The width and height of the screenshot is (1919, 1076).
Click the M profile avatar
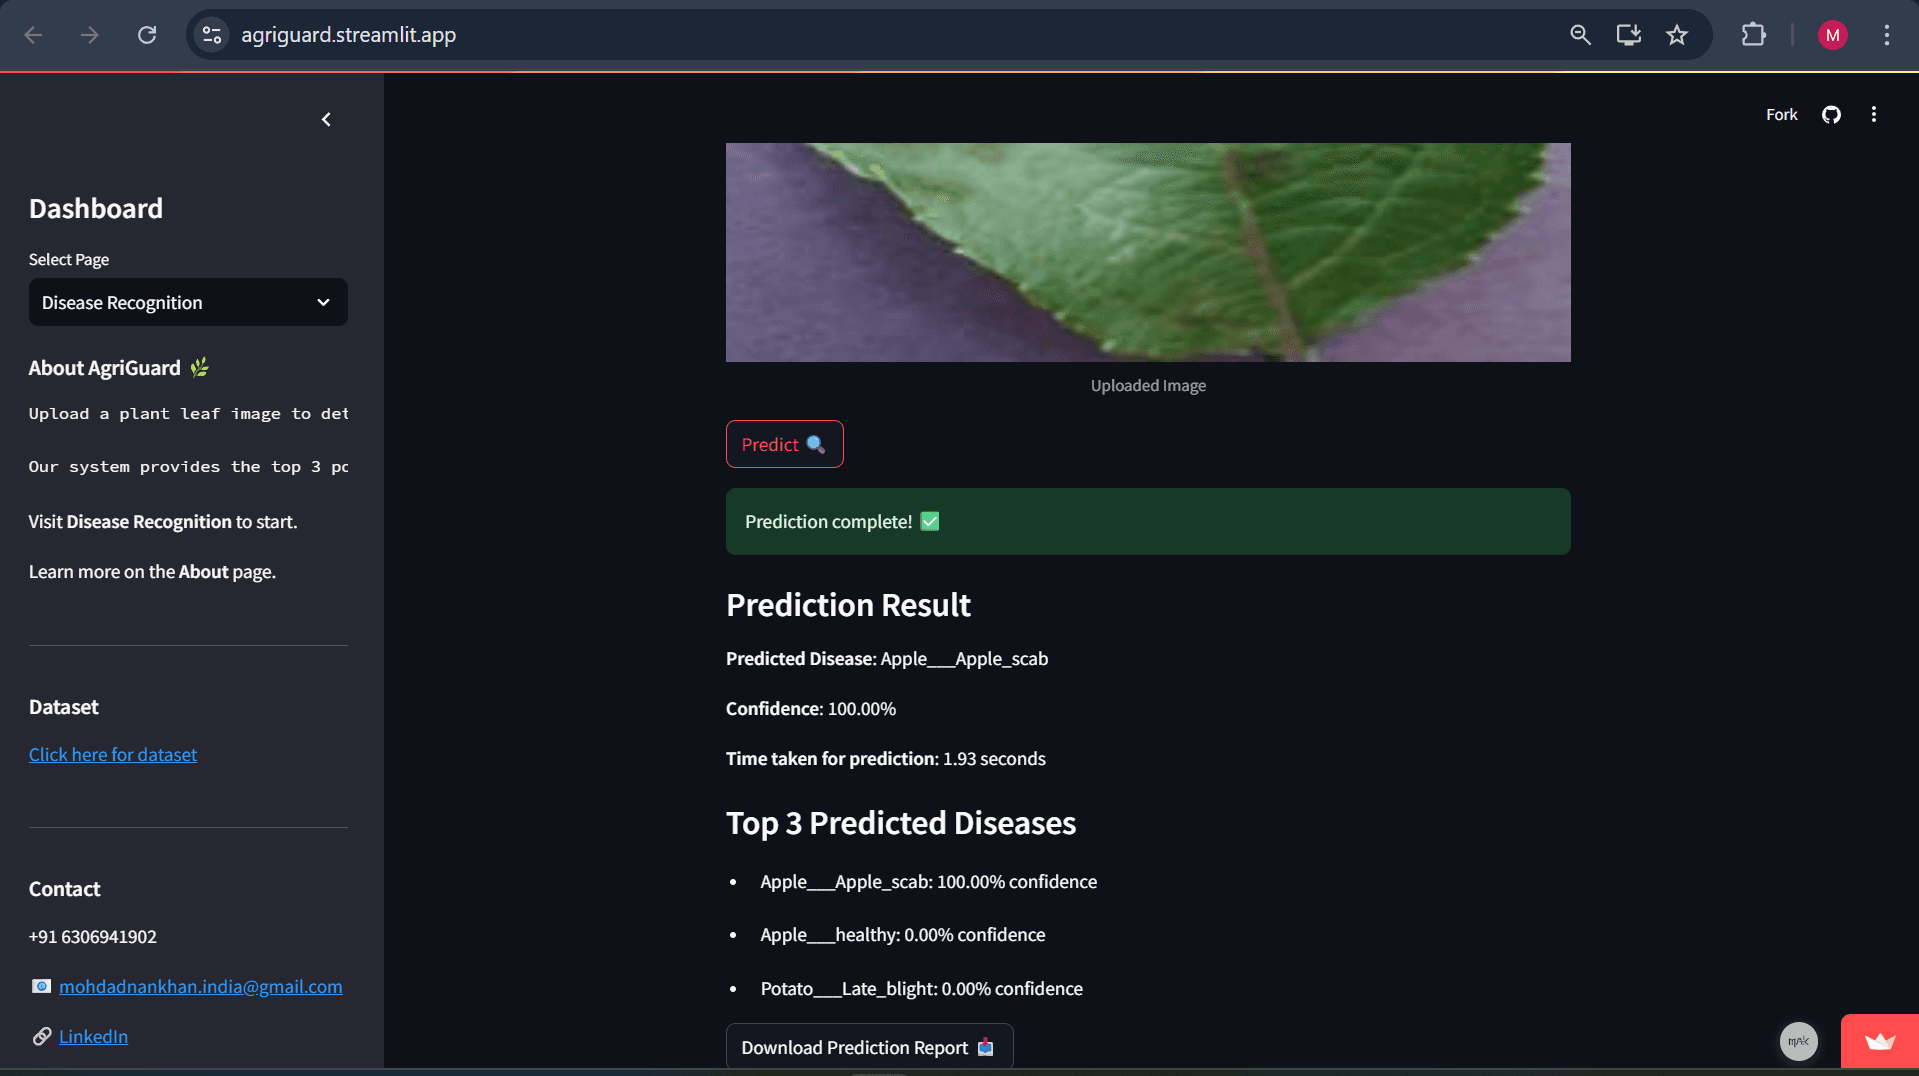pos(1833,34)
